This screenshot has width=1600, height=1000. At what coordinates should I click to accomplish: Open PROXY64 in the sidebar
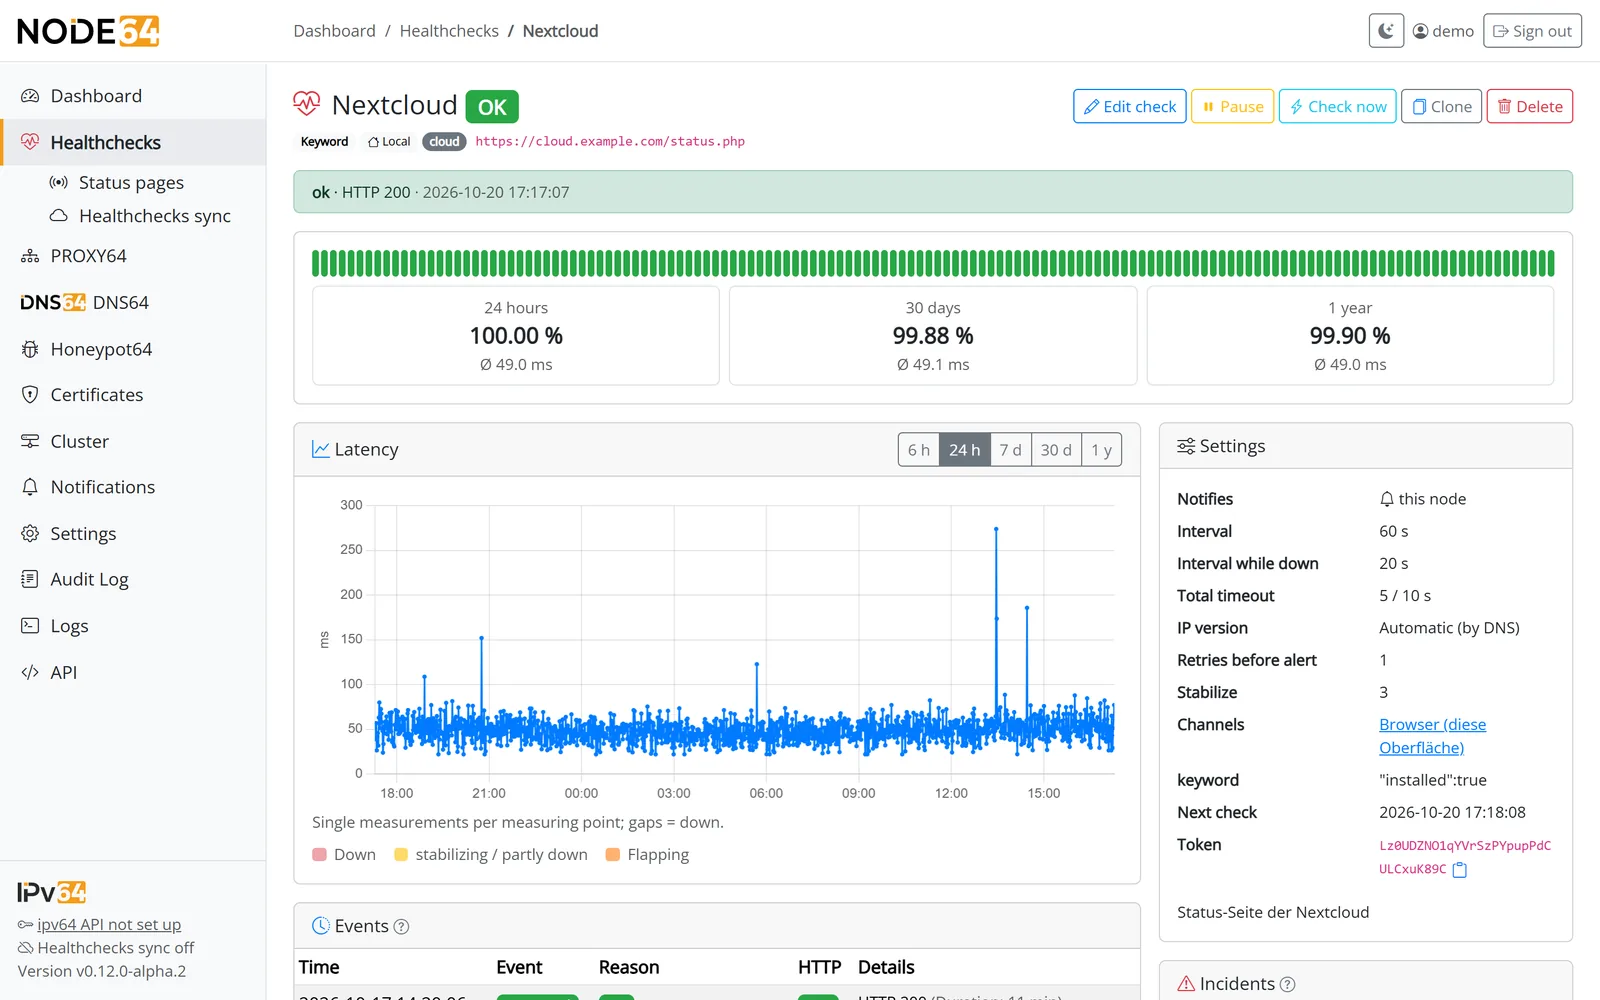(133, 256)
